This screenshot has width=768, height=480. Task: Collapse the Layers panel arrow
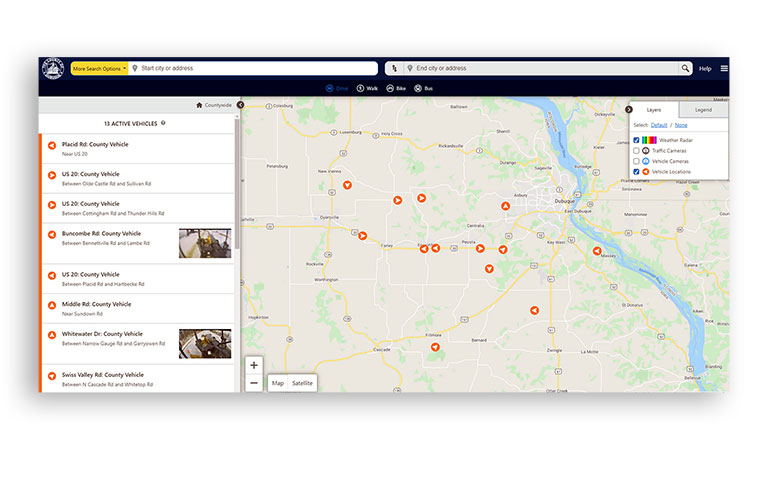tap(628, 109)
